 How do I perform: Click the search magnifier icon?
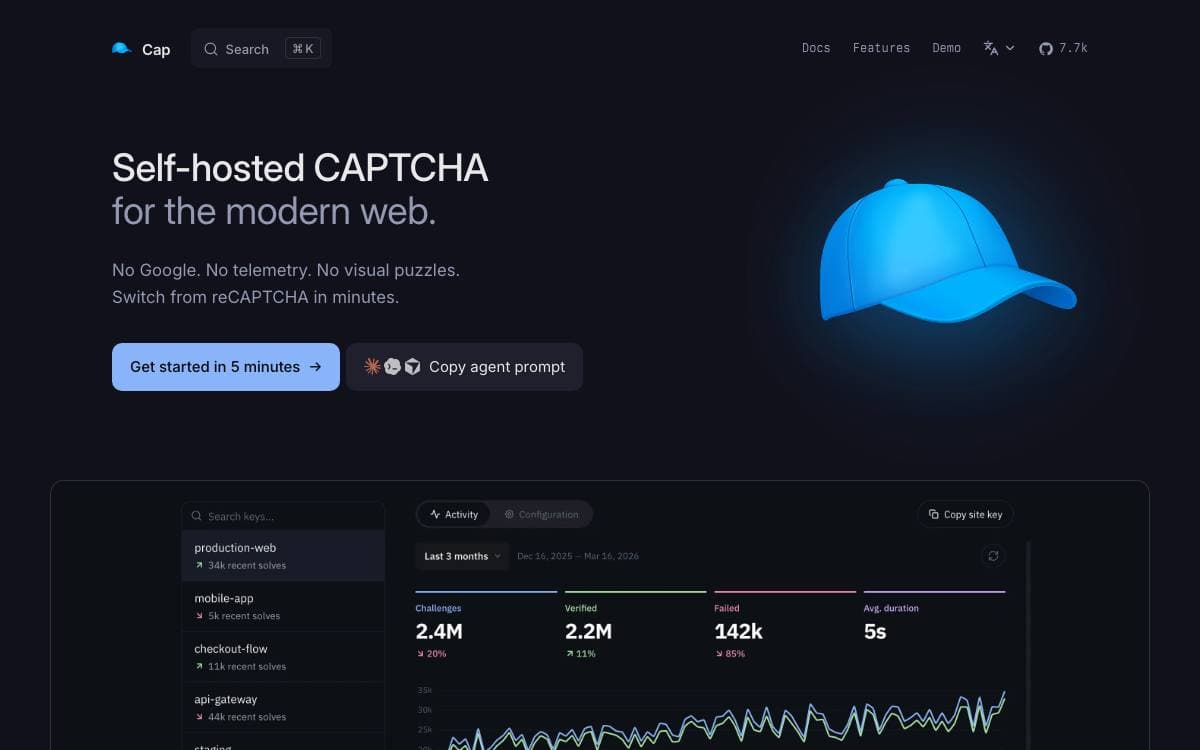[x=211, y=49]
